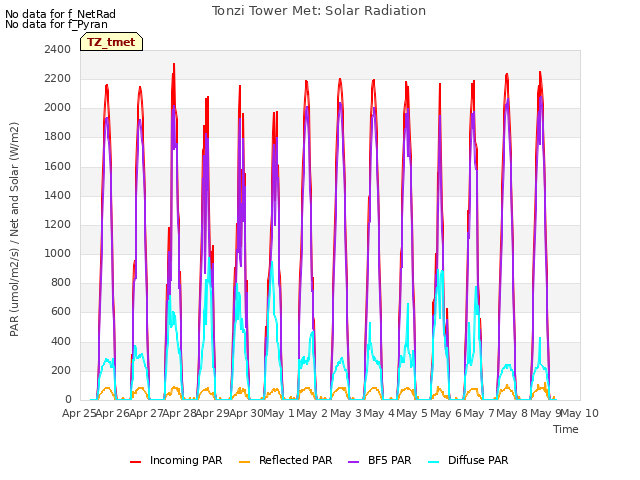The image size is (640, 480).
Task: Click the May 5 x-axis tick label
Action: point(413,413)
